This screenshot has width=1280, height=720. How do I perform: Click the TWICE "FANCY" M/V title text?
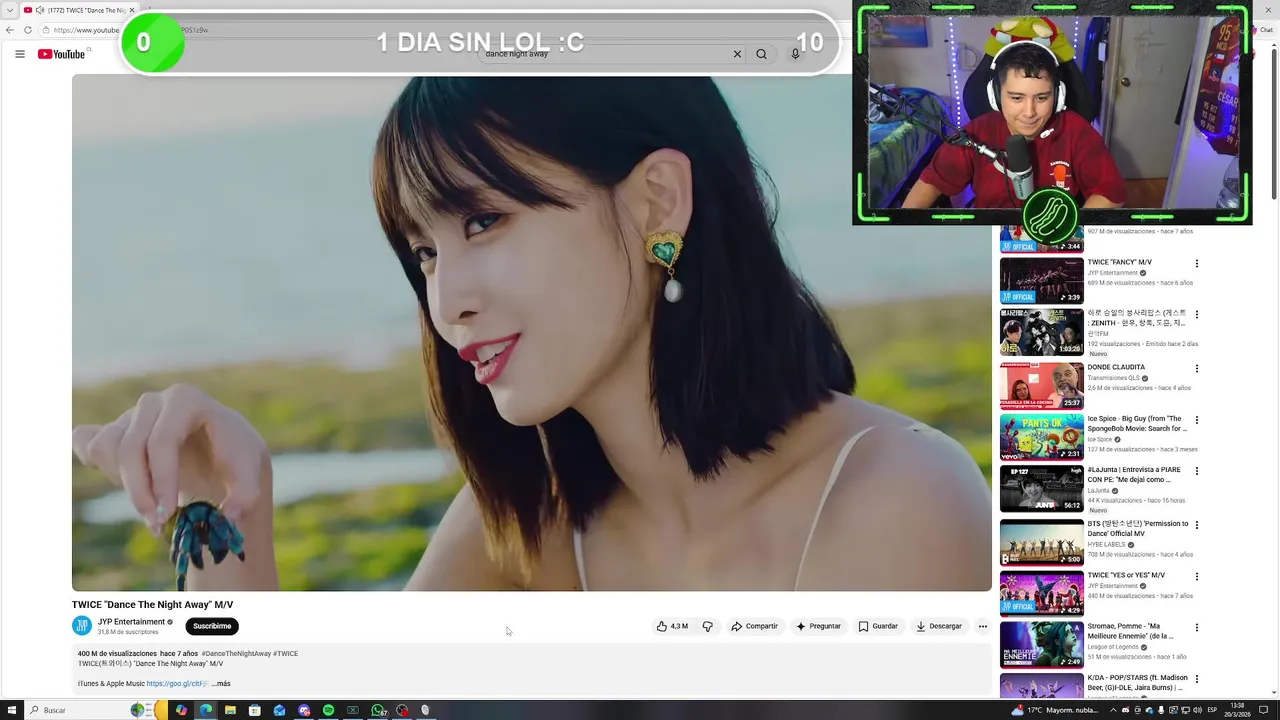pos(1119,262)
